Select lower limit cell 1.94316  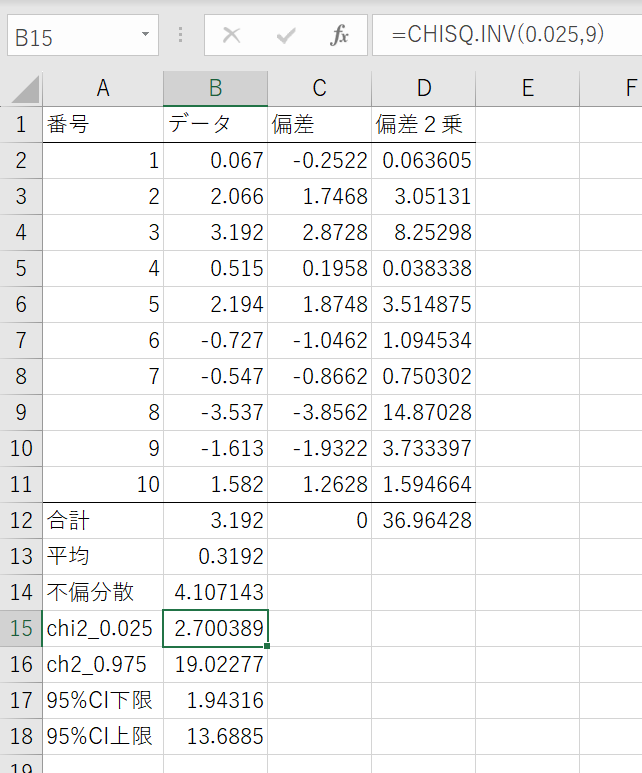point(215,701)
